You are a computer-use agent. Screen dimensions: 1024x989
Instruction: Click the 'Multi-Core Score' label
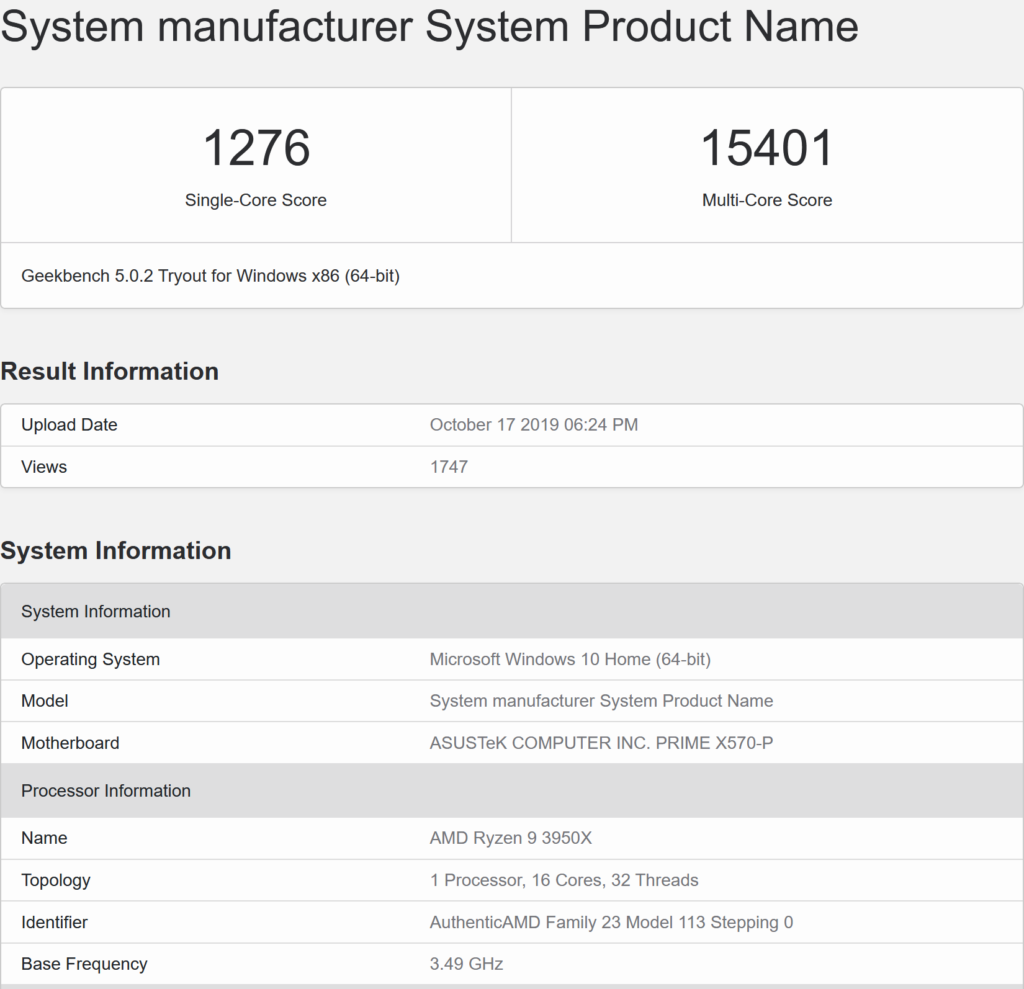pyautogui.click(x=767, y=200)
